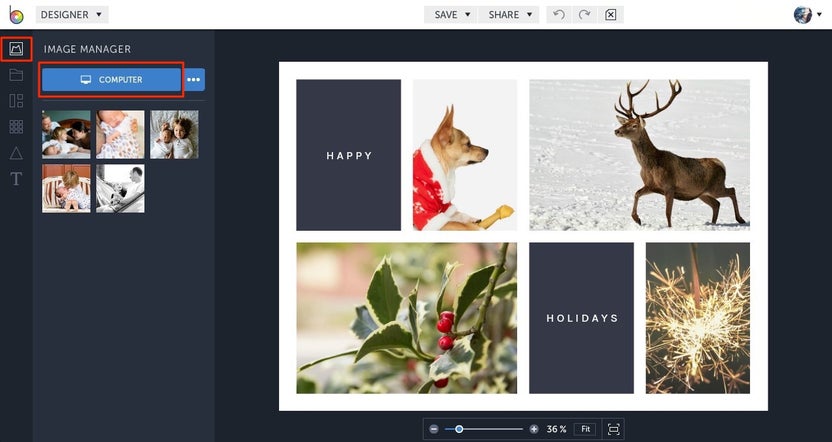Open the Layouts icon in the sidebar
The image size is (832, 442).
tap(16, 101)
